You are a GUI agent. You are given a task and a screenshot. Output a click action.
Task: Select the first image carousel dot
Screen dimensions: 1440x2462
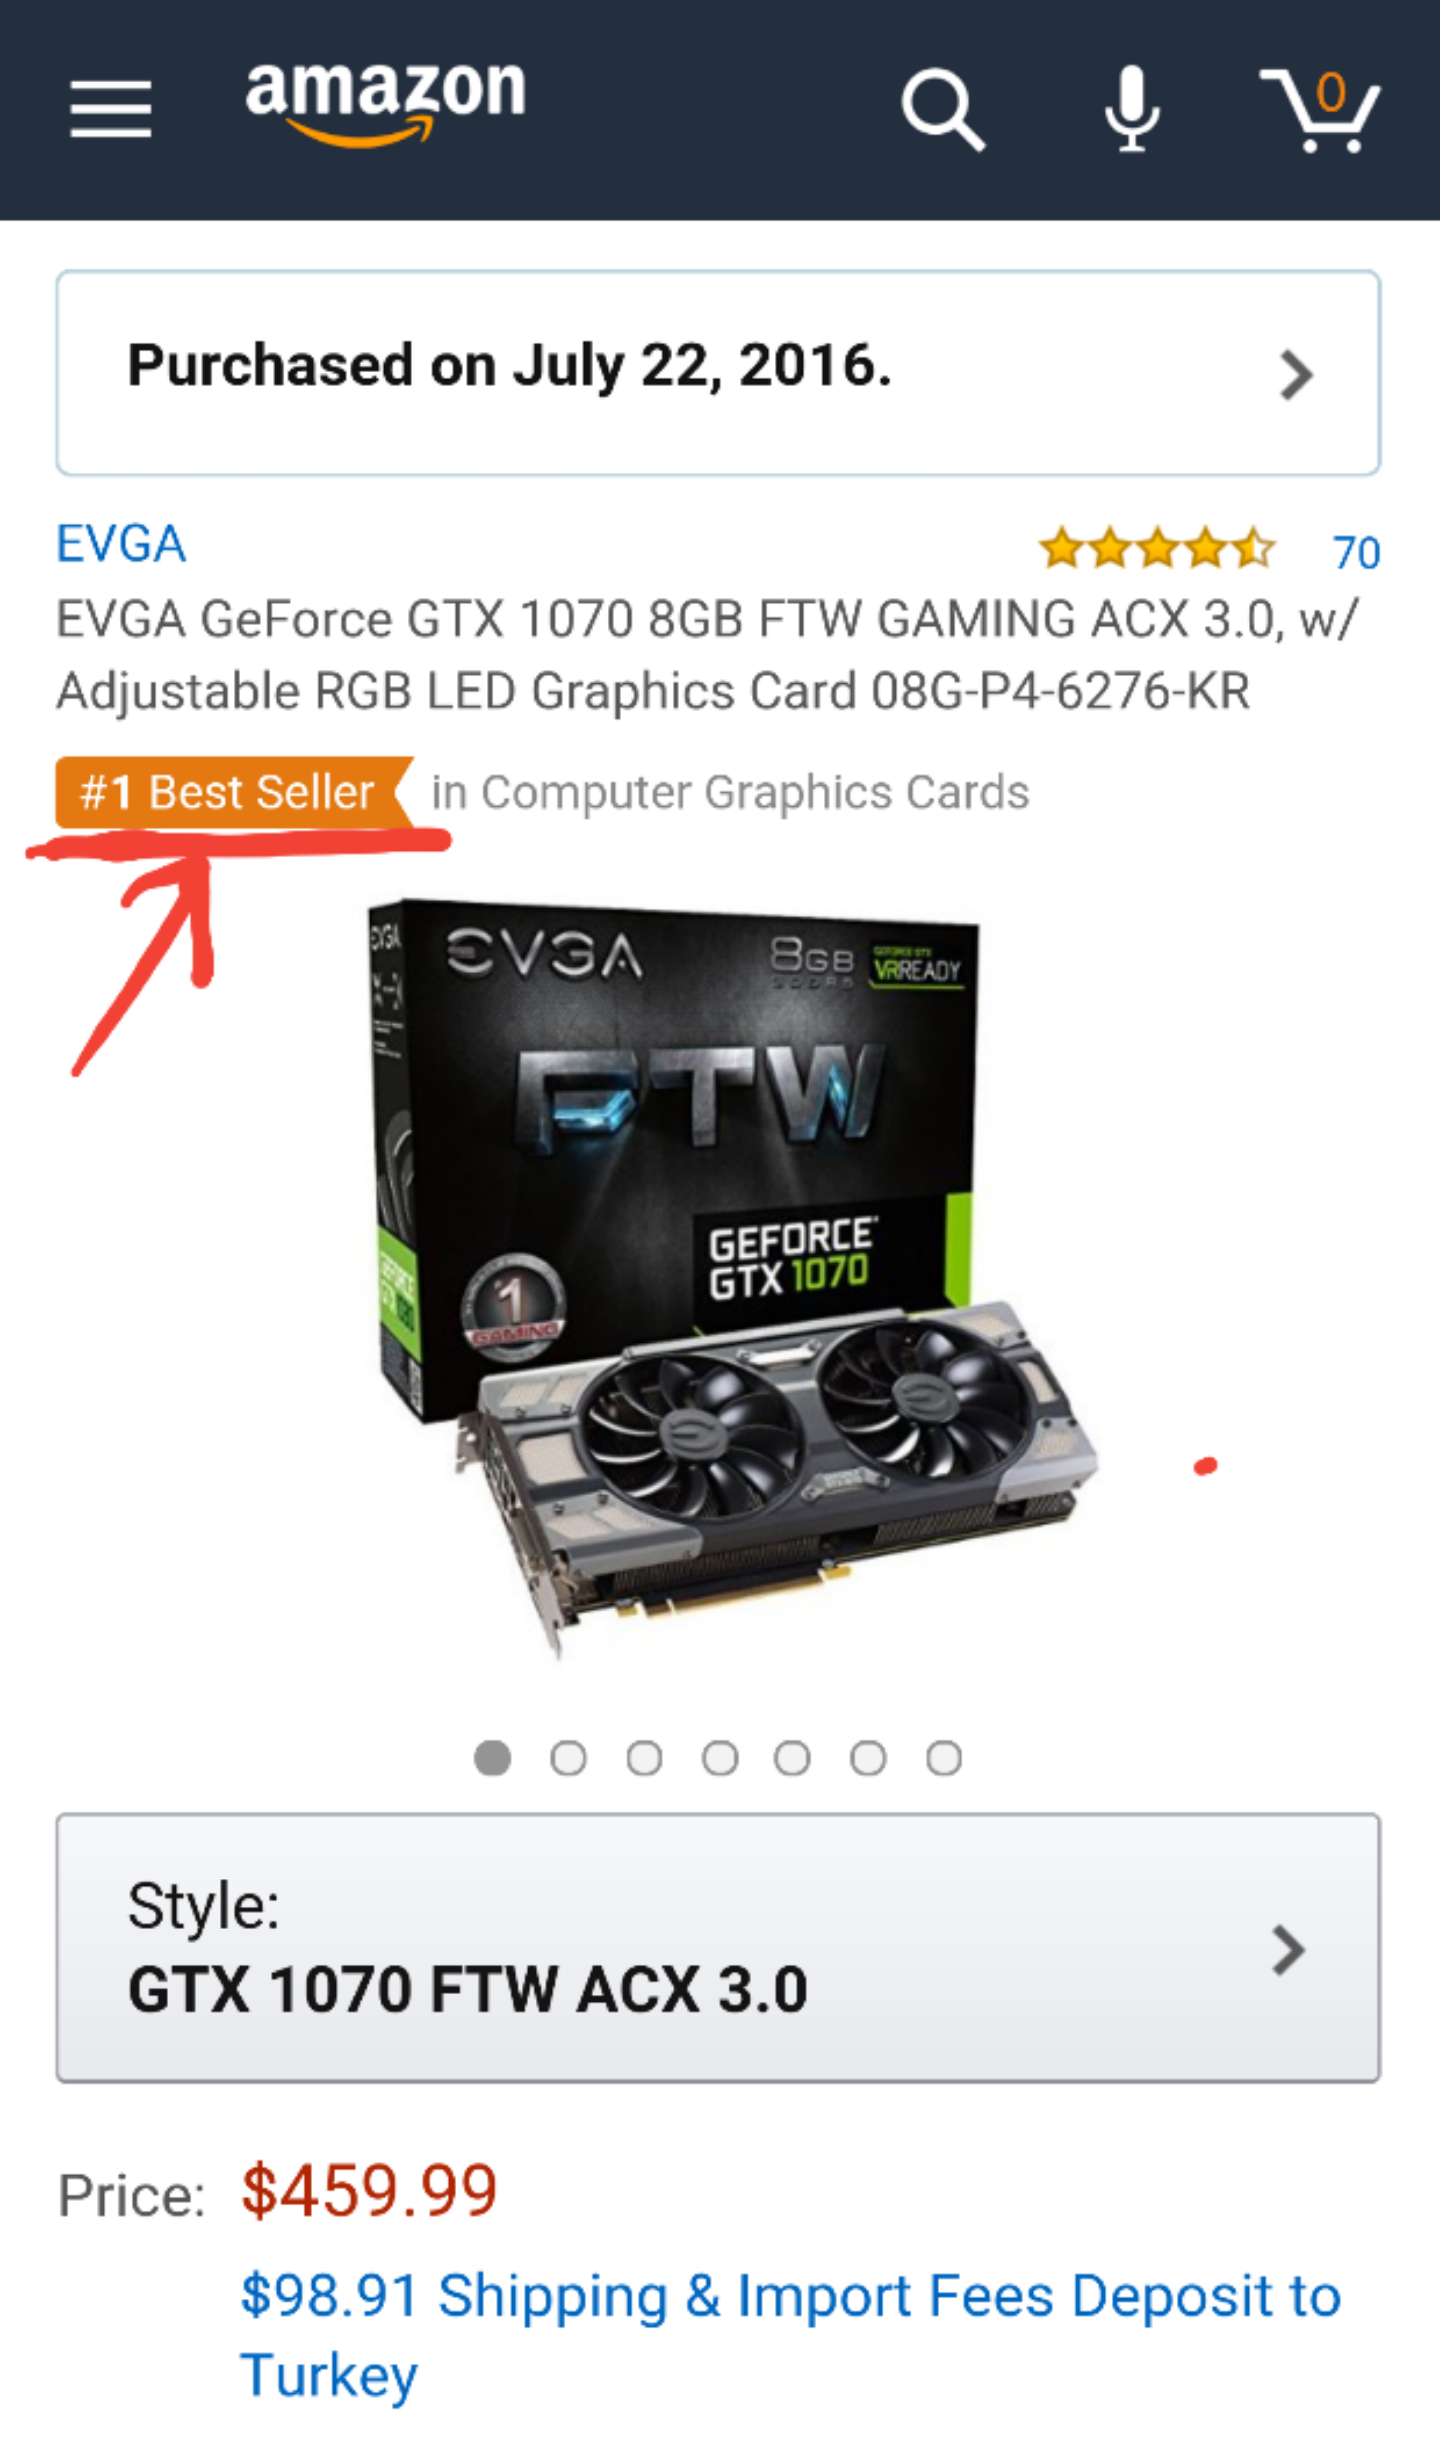[x=492, y=1757]
